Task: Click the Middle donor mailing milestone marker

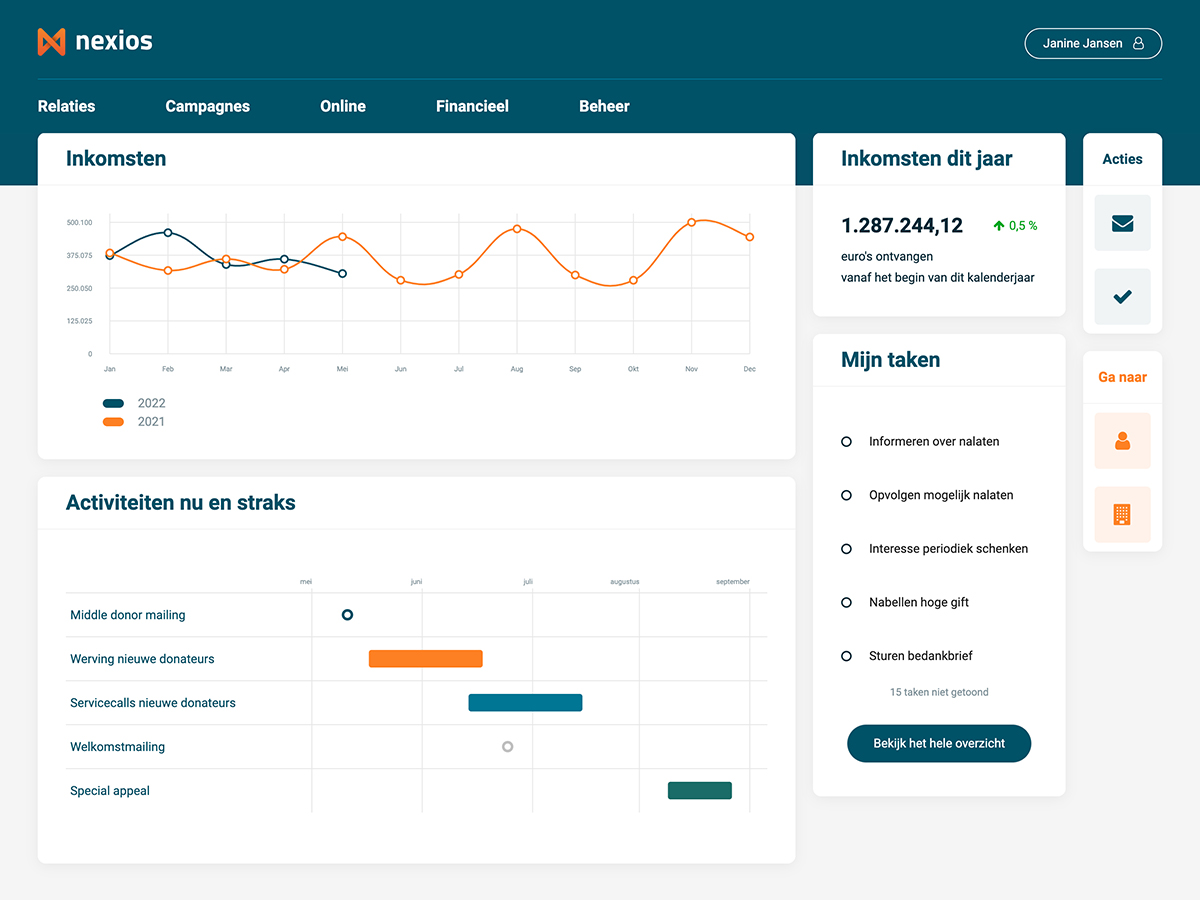Action: coord(347,615)
